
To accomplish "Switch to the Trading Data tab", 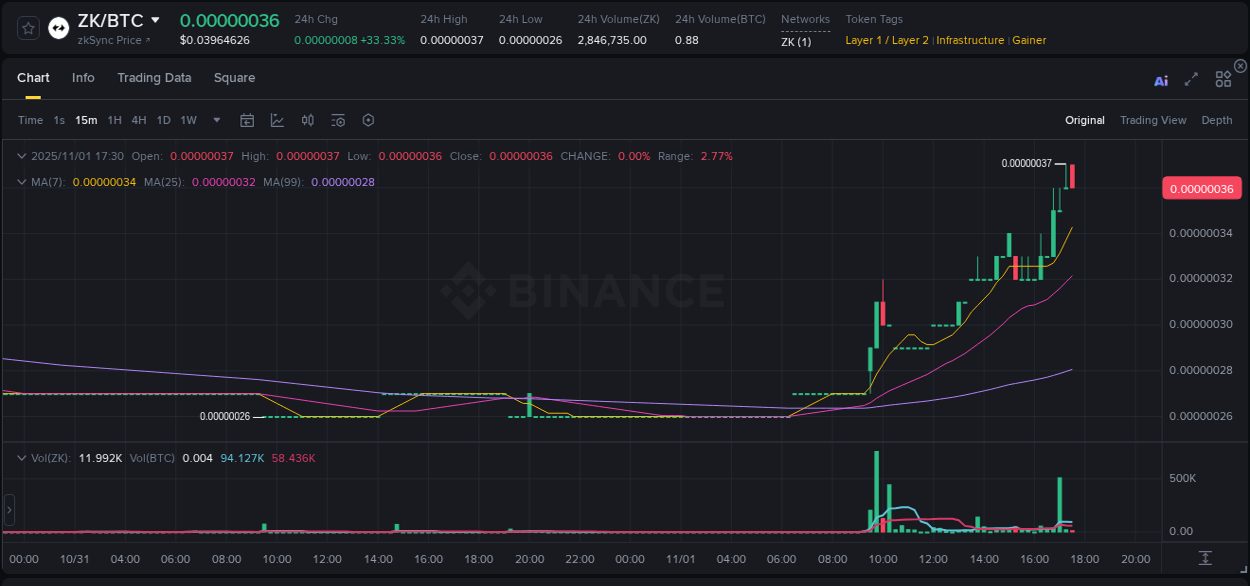I will click(154, 78).
